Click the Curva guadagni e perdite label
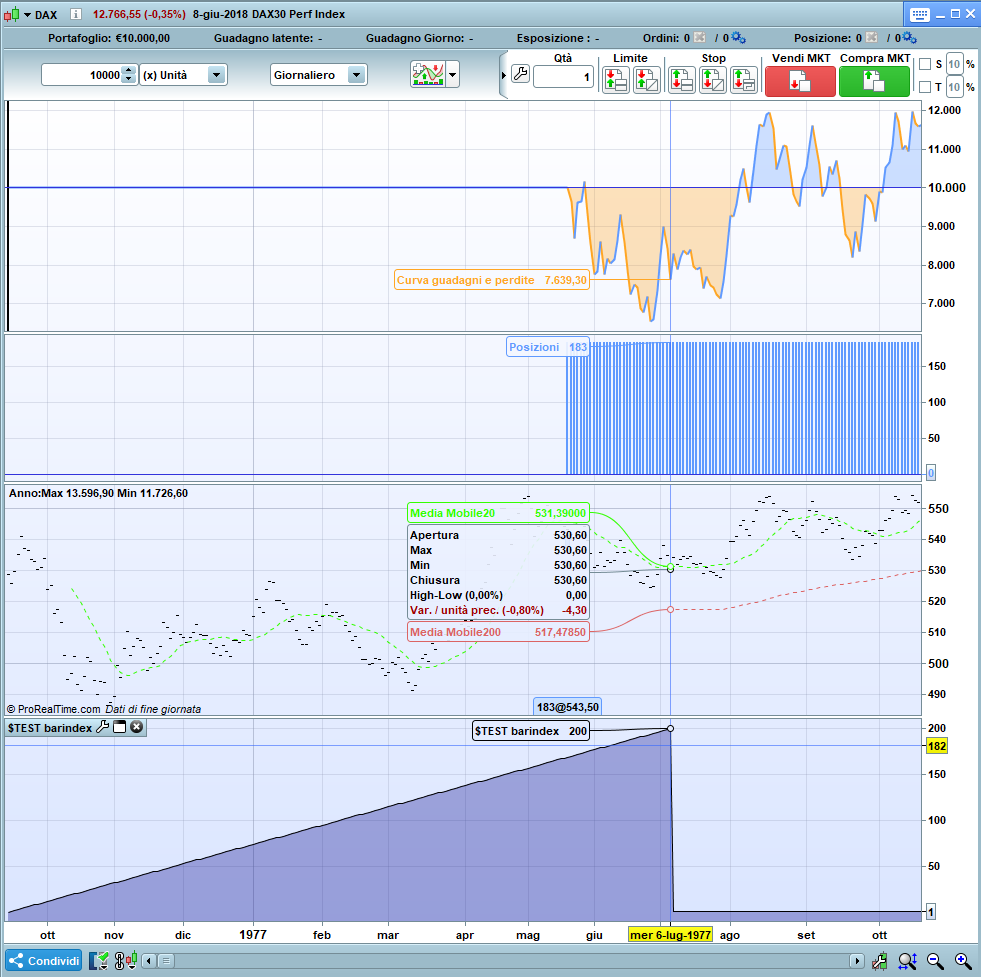Image resolution: width=981 pixels, height=977 pixels. [x=492, y=280]
